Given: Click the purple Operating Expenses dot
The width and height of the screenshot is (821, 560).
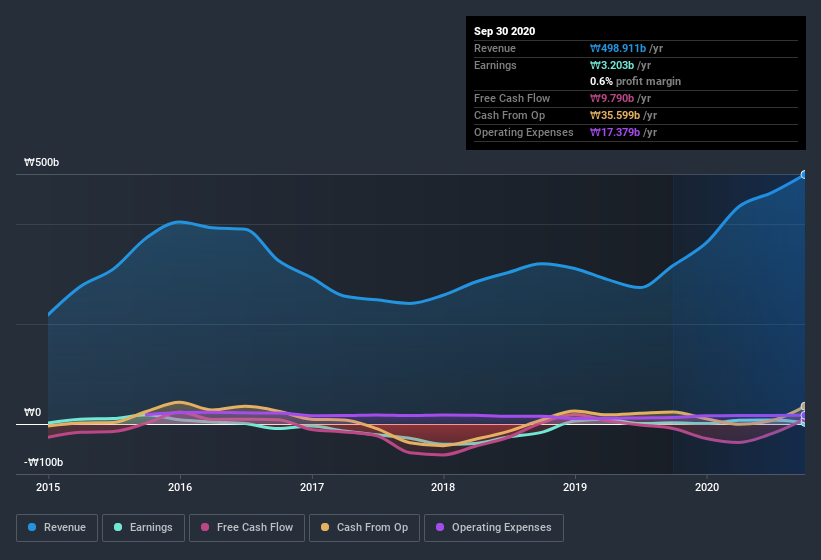Looking at the screenshot, I should [x=440, y=527].
